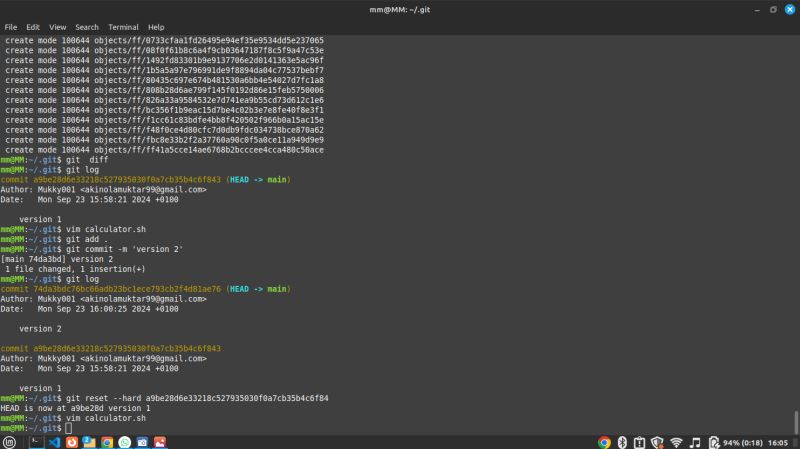This screenshot has width=800, height=449.
Task: Open the file manager taskbar icon
Action: point(89,441)
